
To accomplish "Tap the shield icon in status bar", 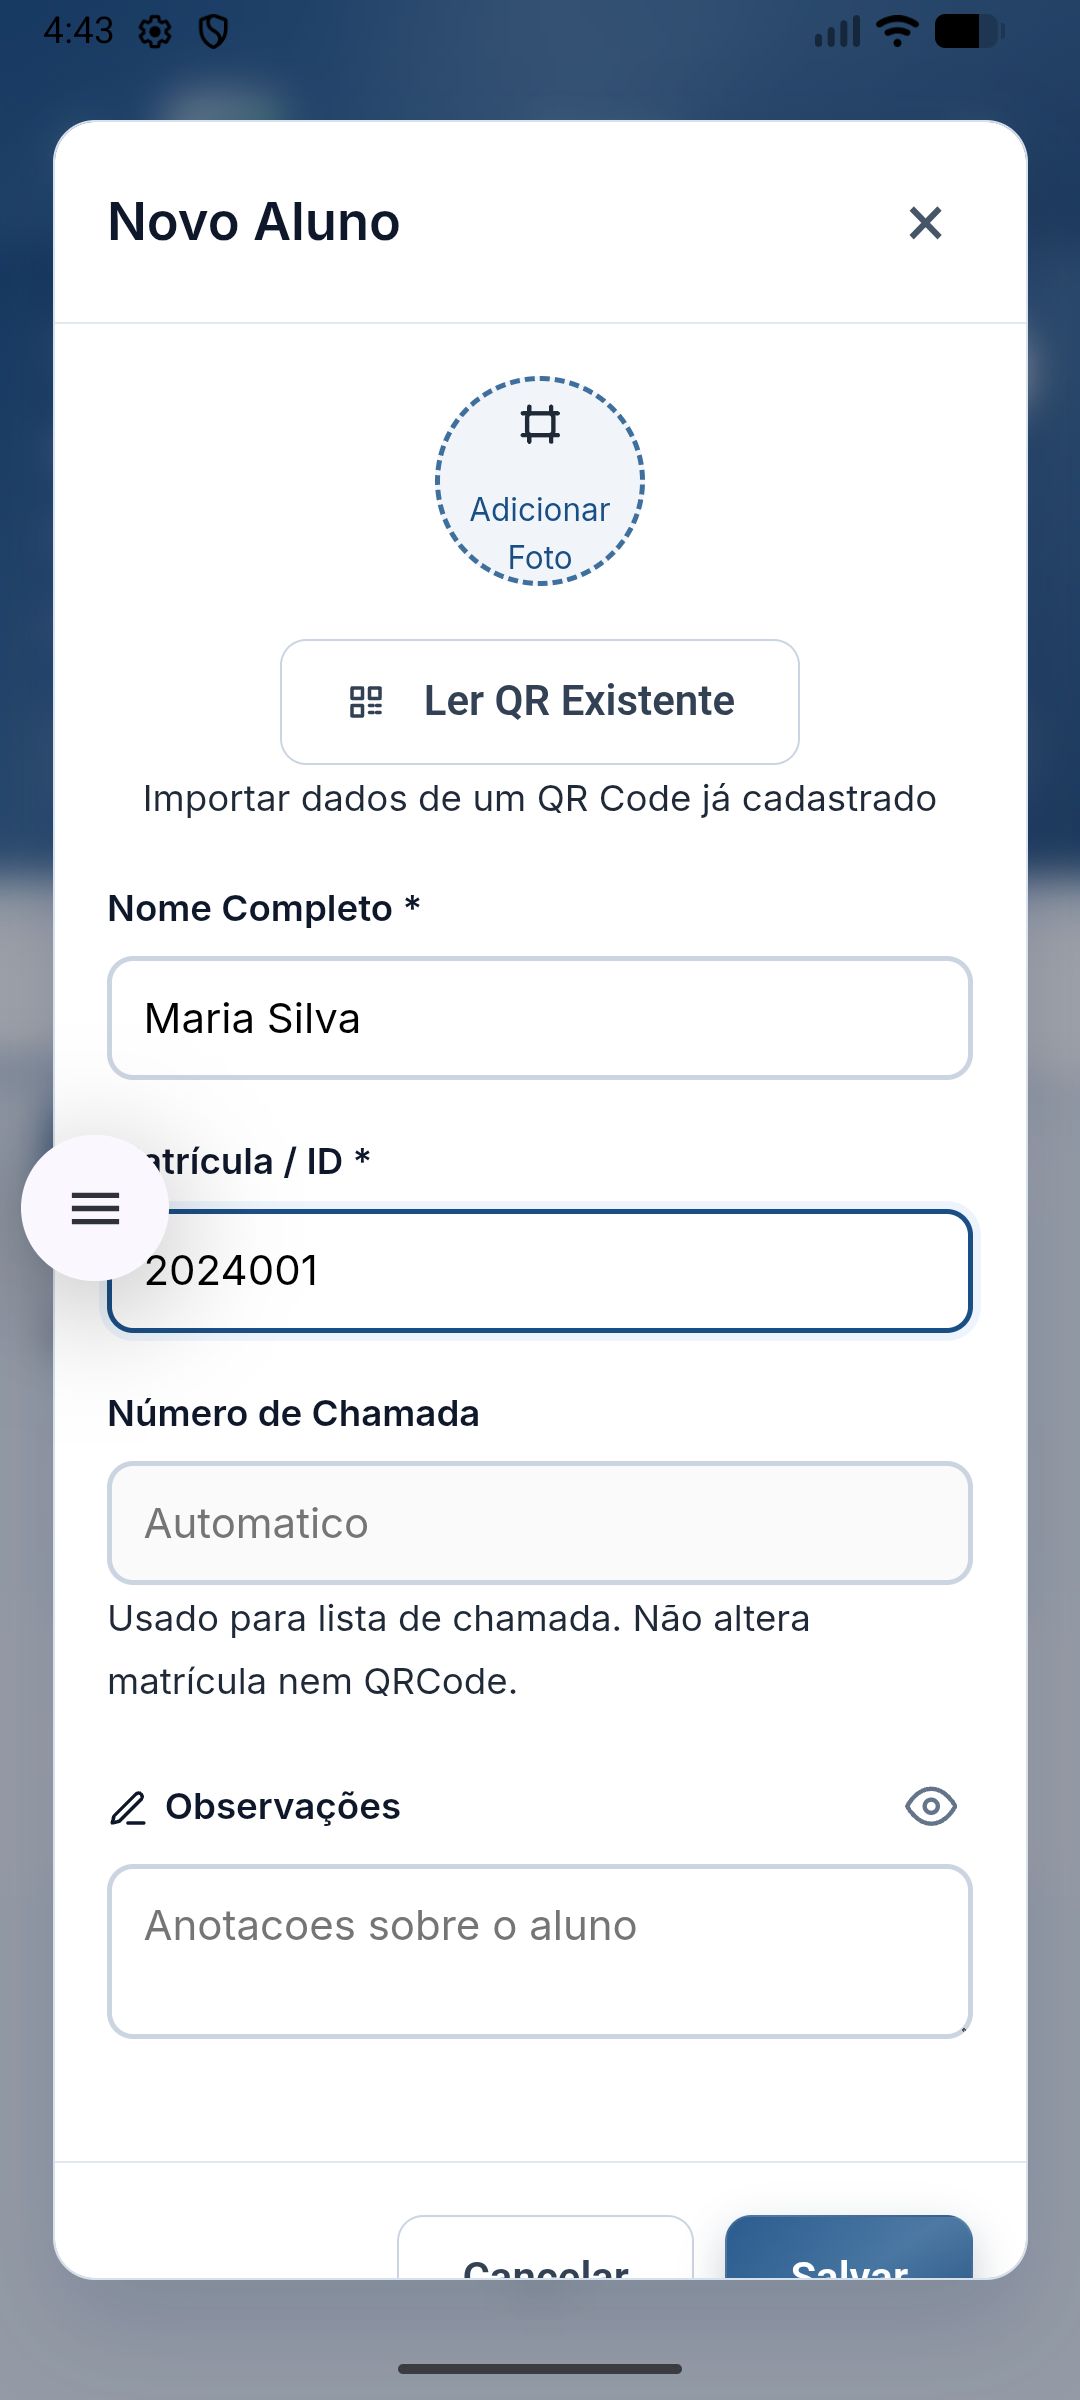I will pos(213,33).
